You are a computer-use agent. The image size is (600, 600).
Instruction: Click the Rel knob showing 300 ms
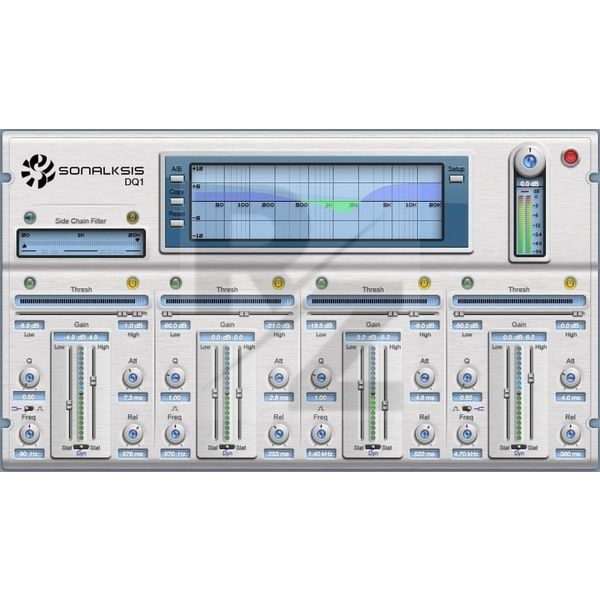[x=571, y=434]
